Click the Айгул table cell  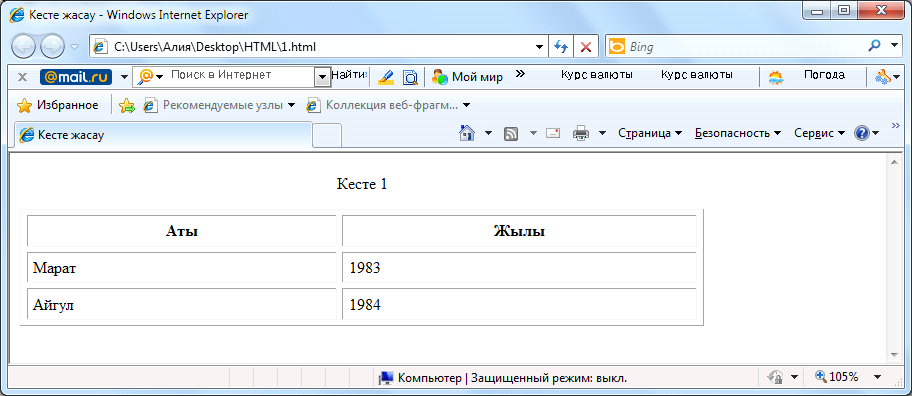click(182, 304)
